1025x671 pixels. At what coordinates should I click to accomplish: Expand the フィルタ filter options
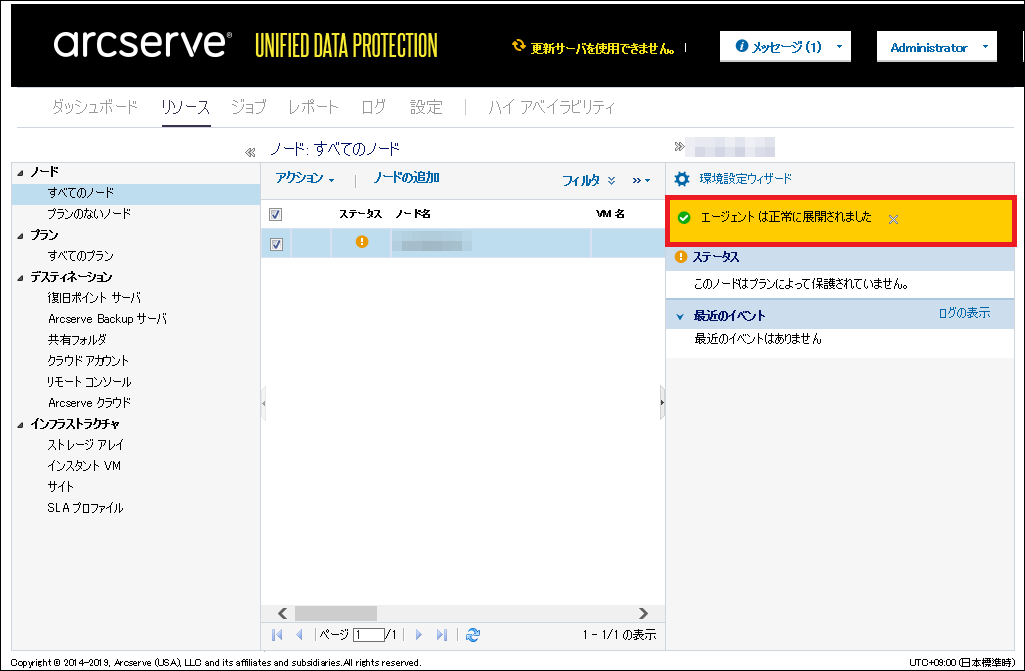588,181
